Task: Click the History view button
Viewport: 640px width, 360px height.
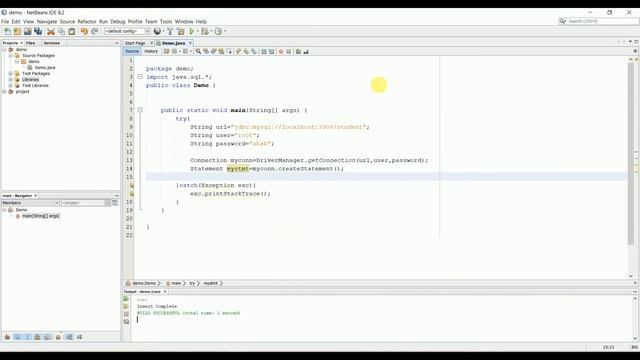Action: pyautogui.click(x=151, y=51)
